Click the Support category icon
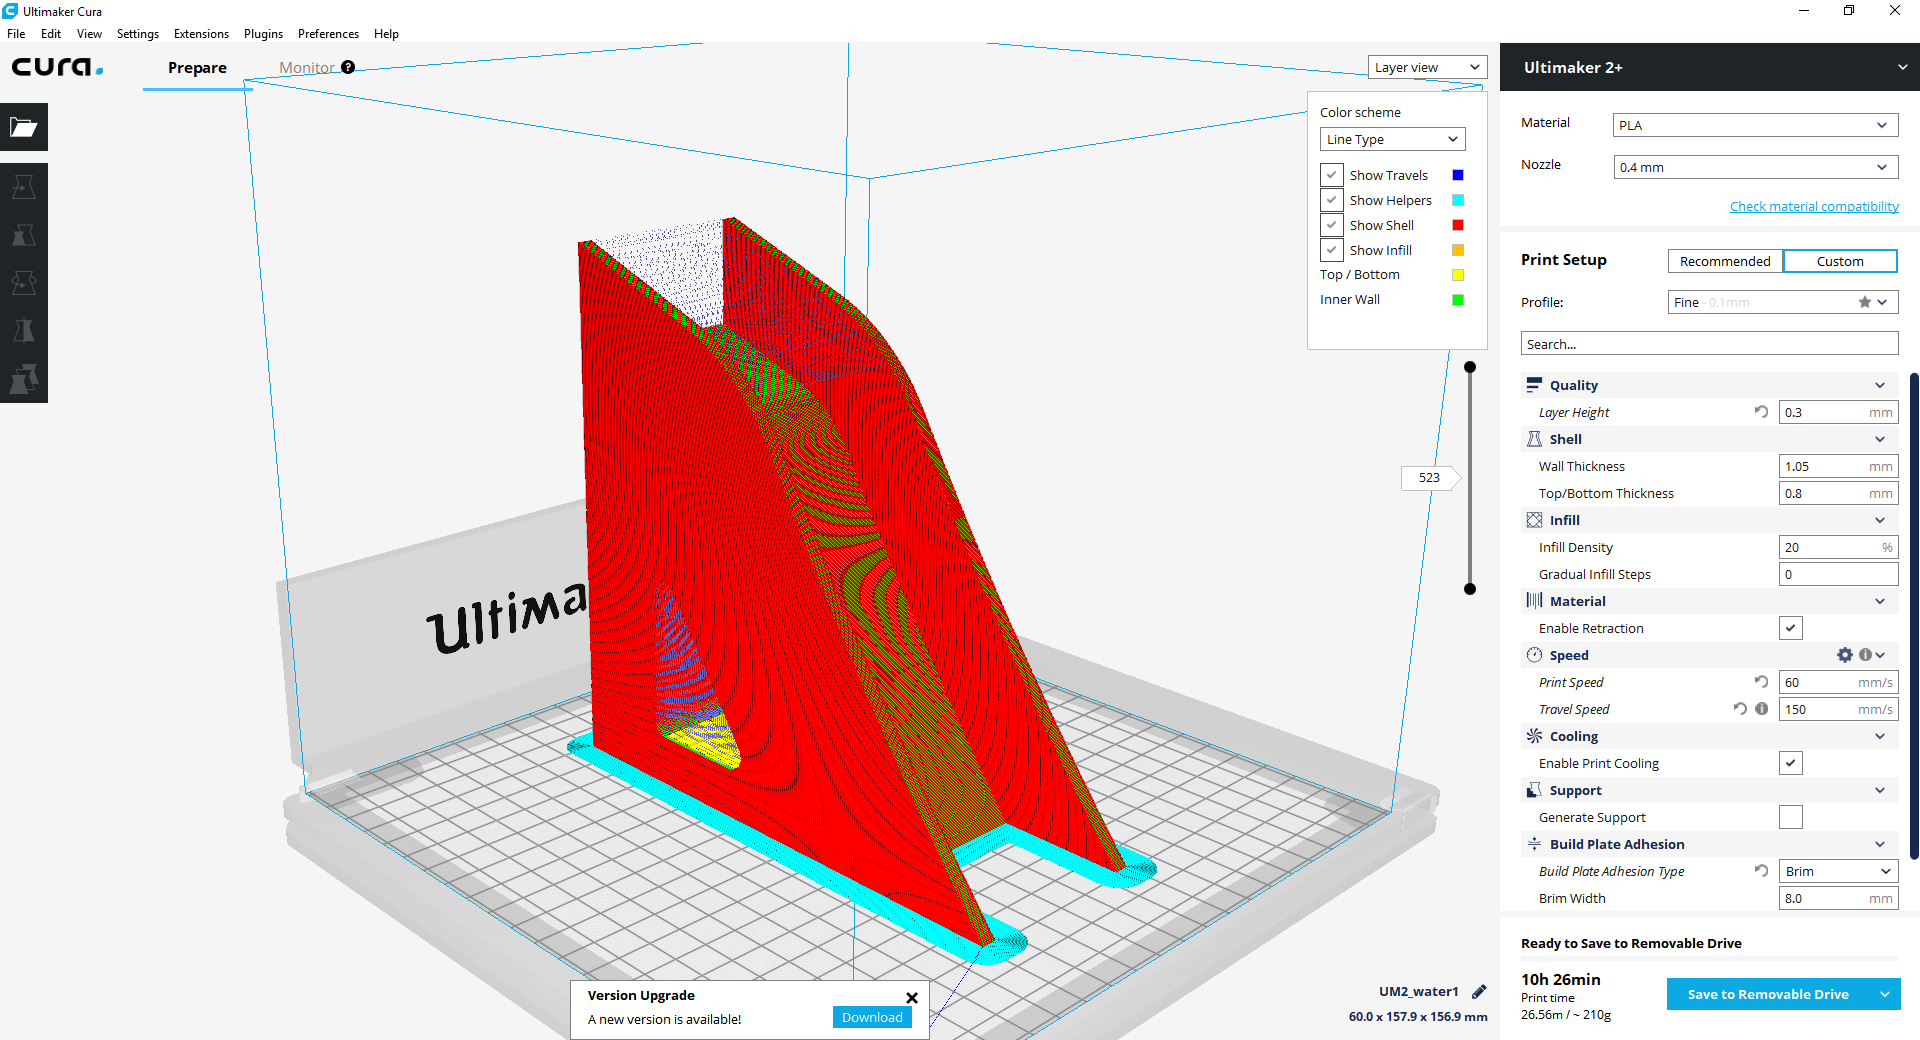 point(1534,790)
